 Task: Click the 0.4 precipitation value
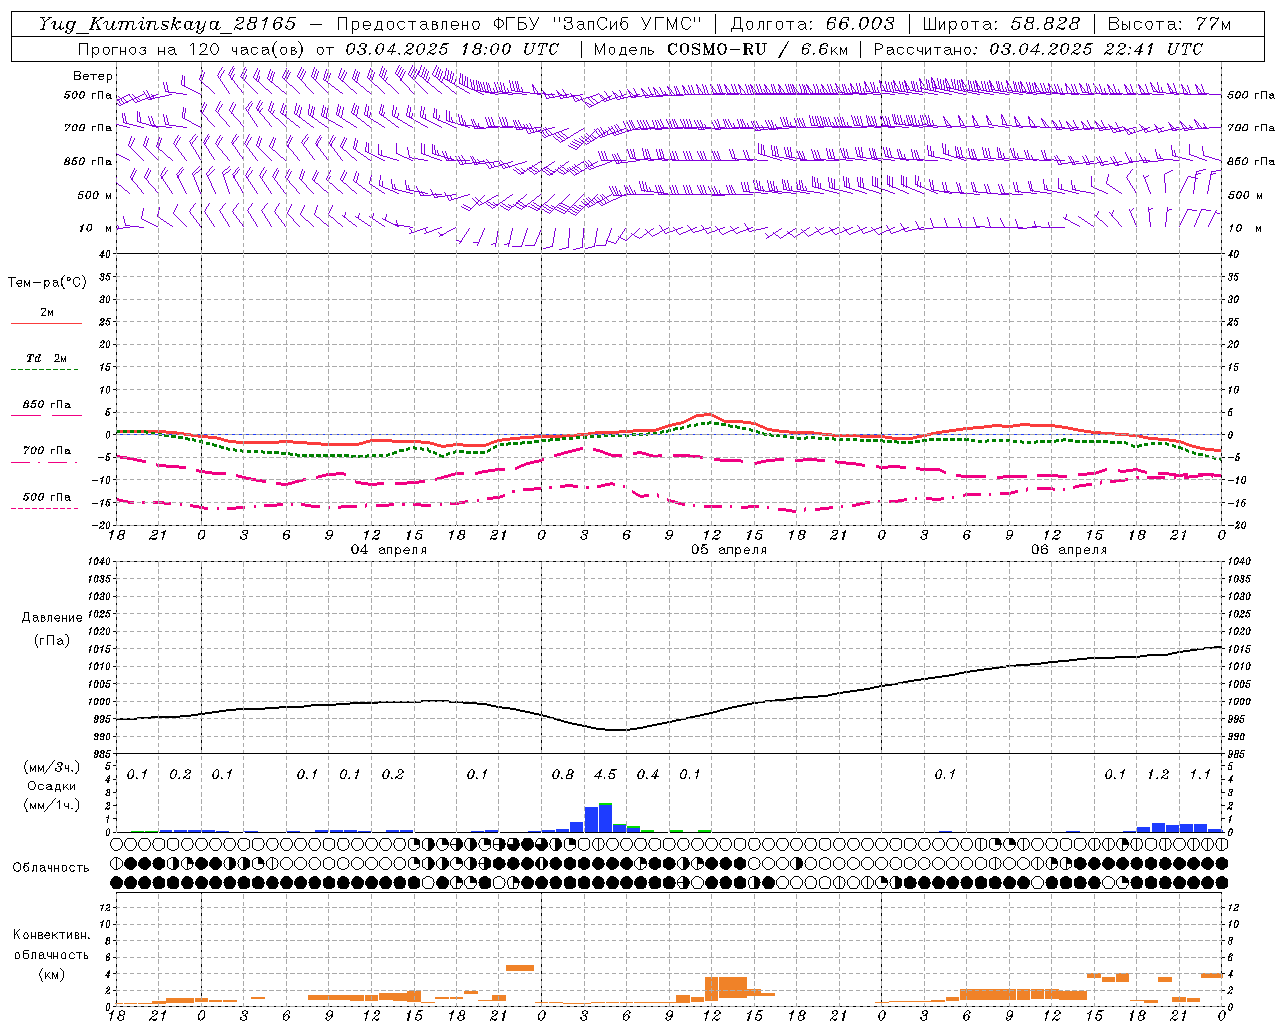coord(648,775)
